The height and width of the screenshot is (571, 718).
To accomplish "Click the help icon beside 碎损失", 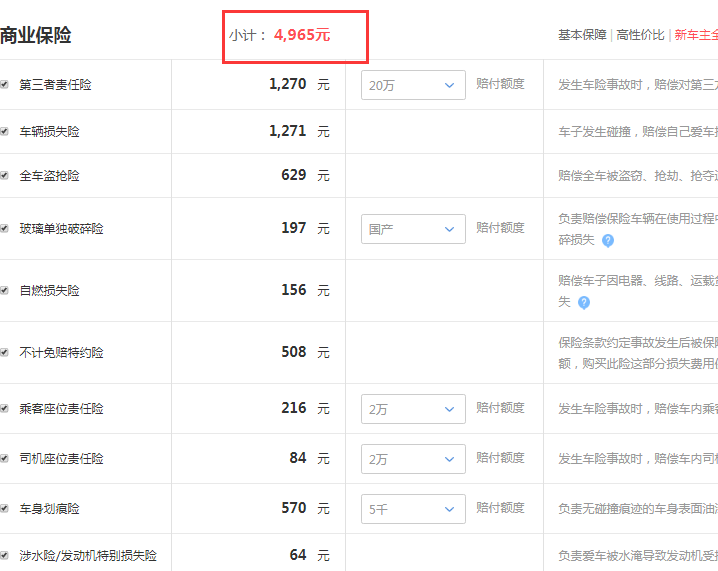I will [x=608, y=240].
